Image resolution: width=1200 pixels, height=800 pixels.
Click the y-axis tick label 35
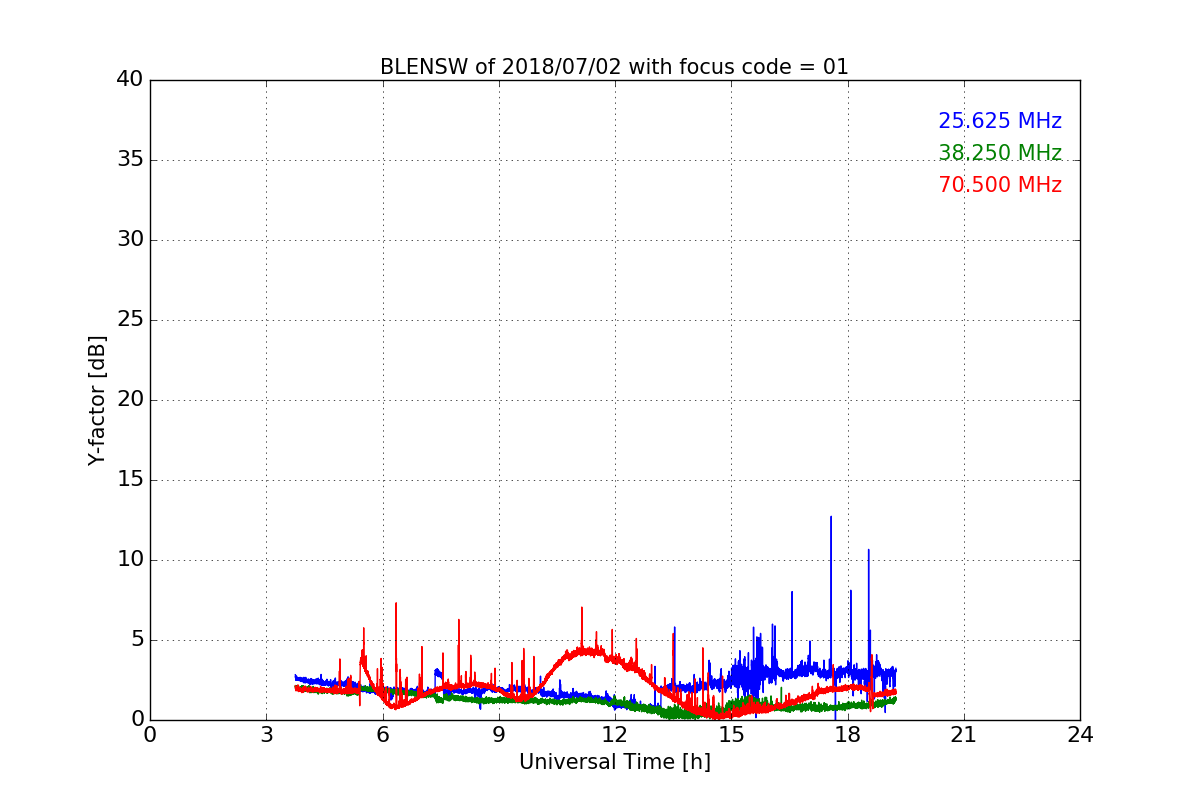click(x=130, y=160)
